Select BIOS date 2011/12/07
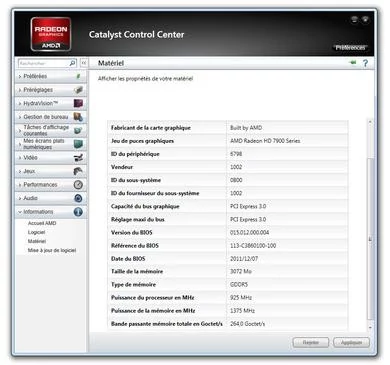The image size is (390, 365). click(x=244, y=259)
